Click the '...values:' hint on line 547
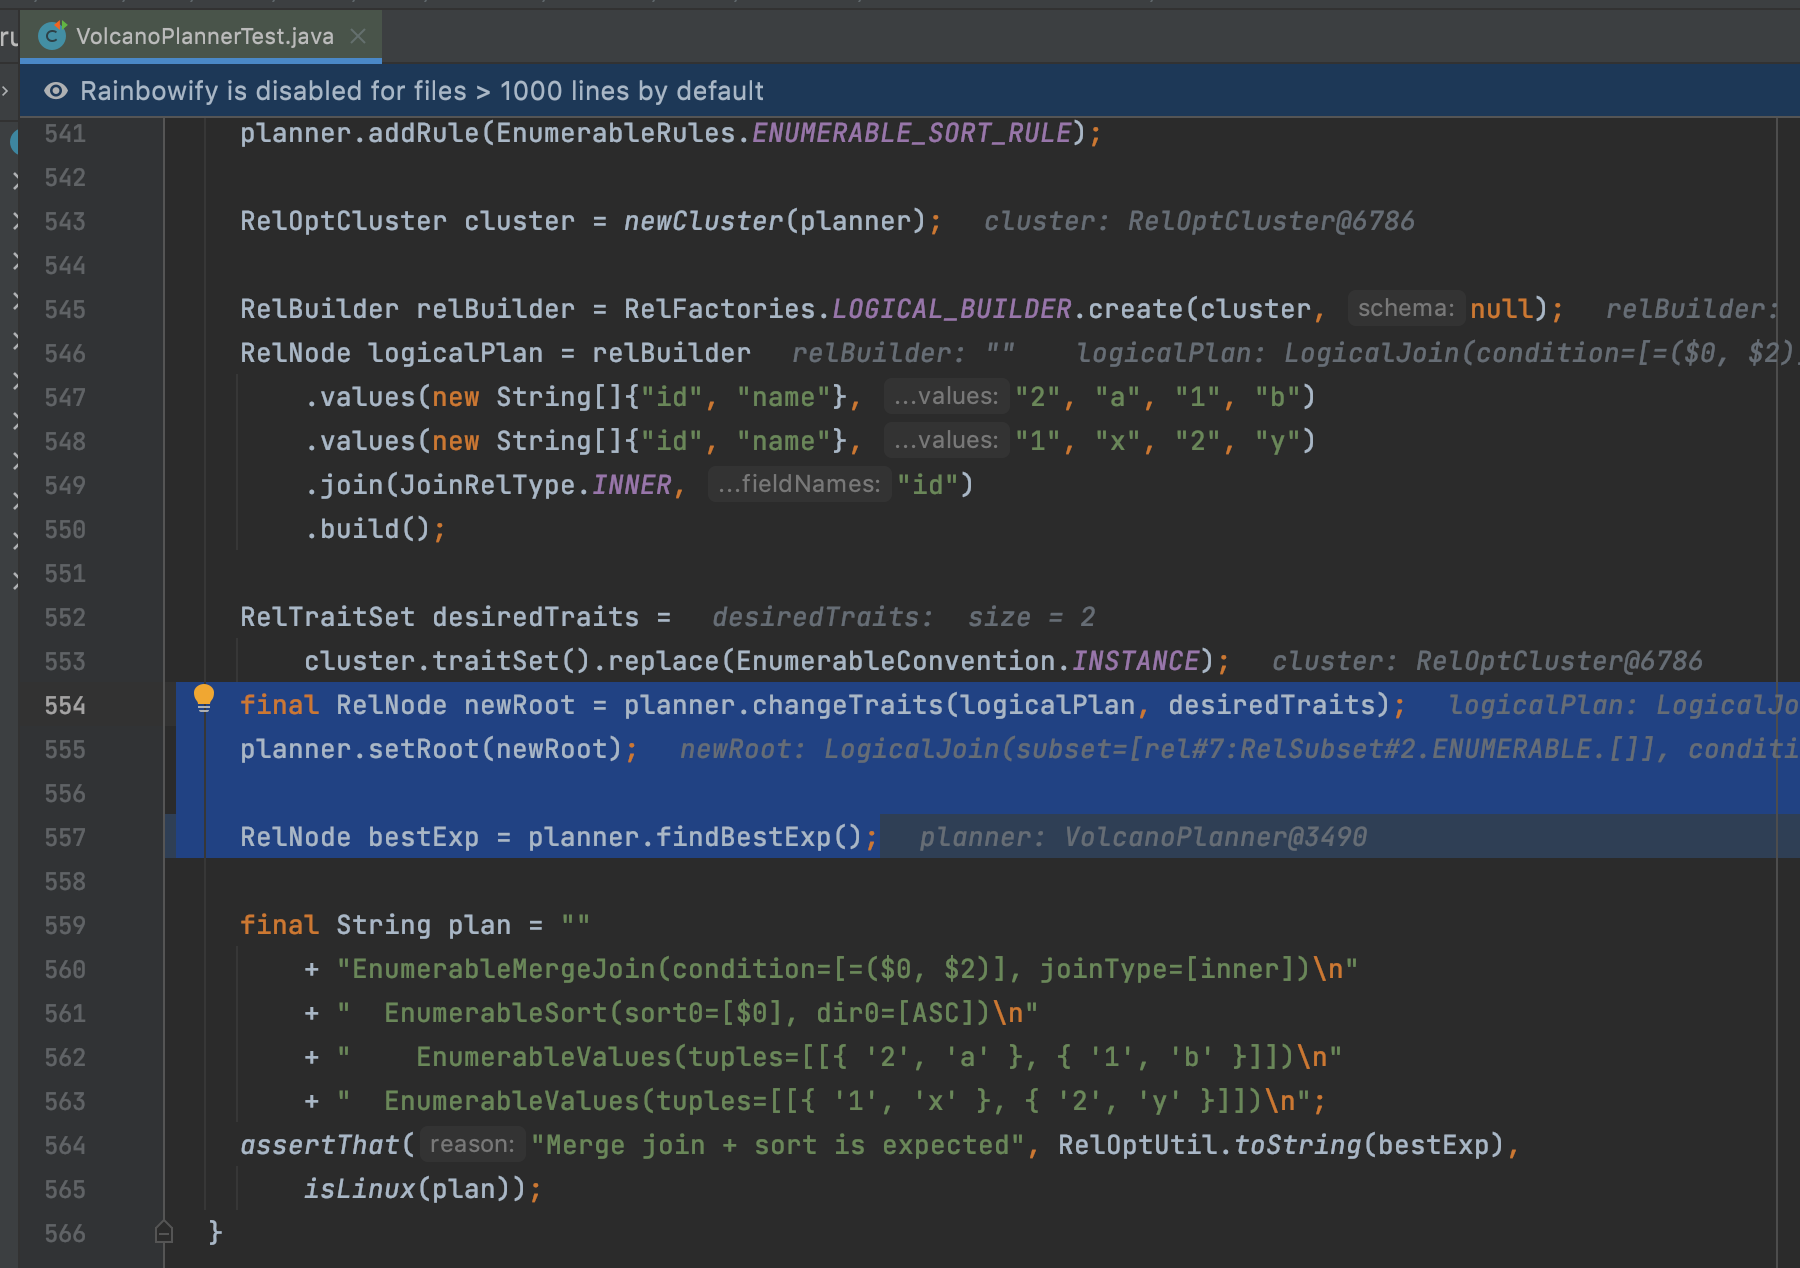 tap(945, 396)
